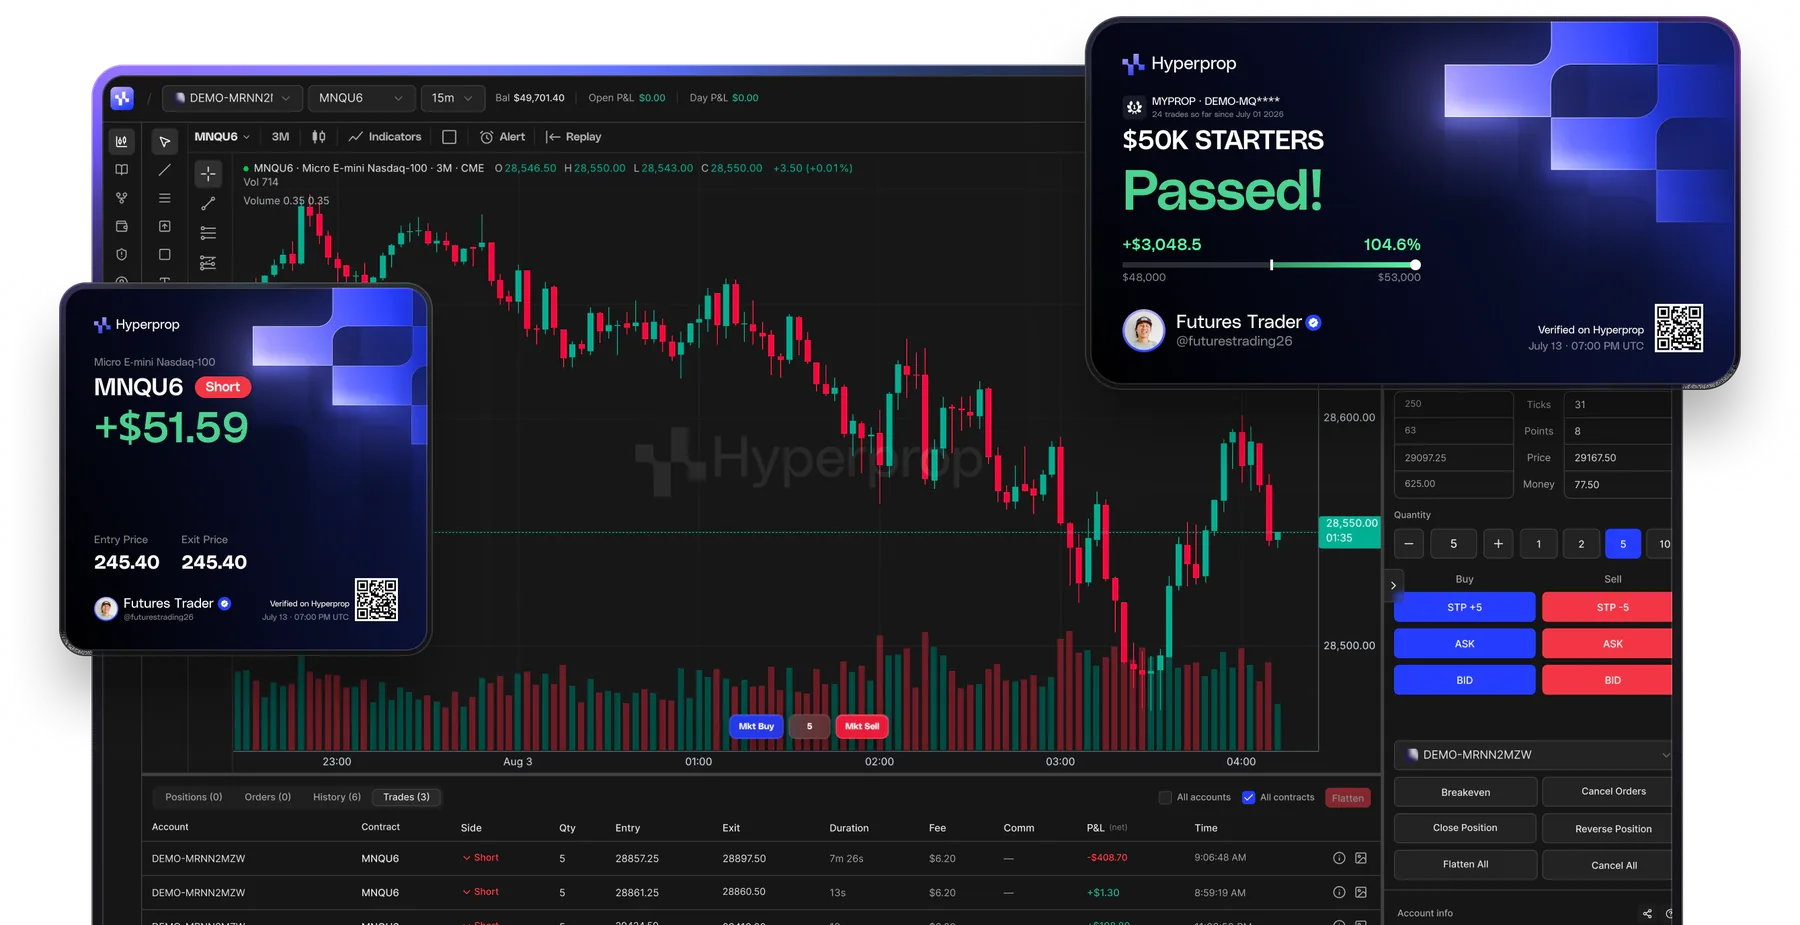Select the upload arrow box tool

[x=165, y=226]
